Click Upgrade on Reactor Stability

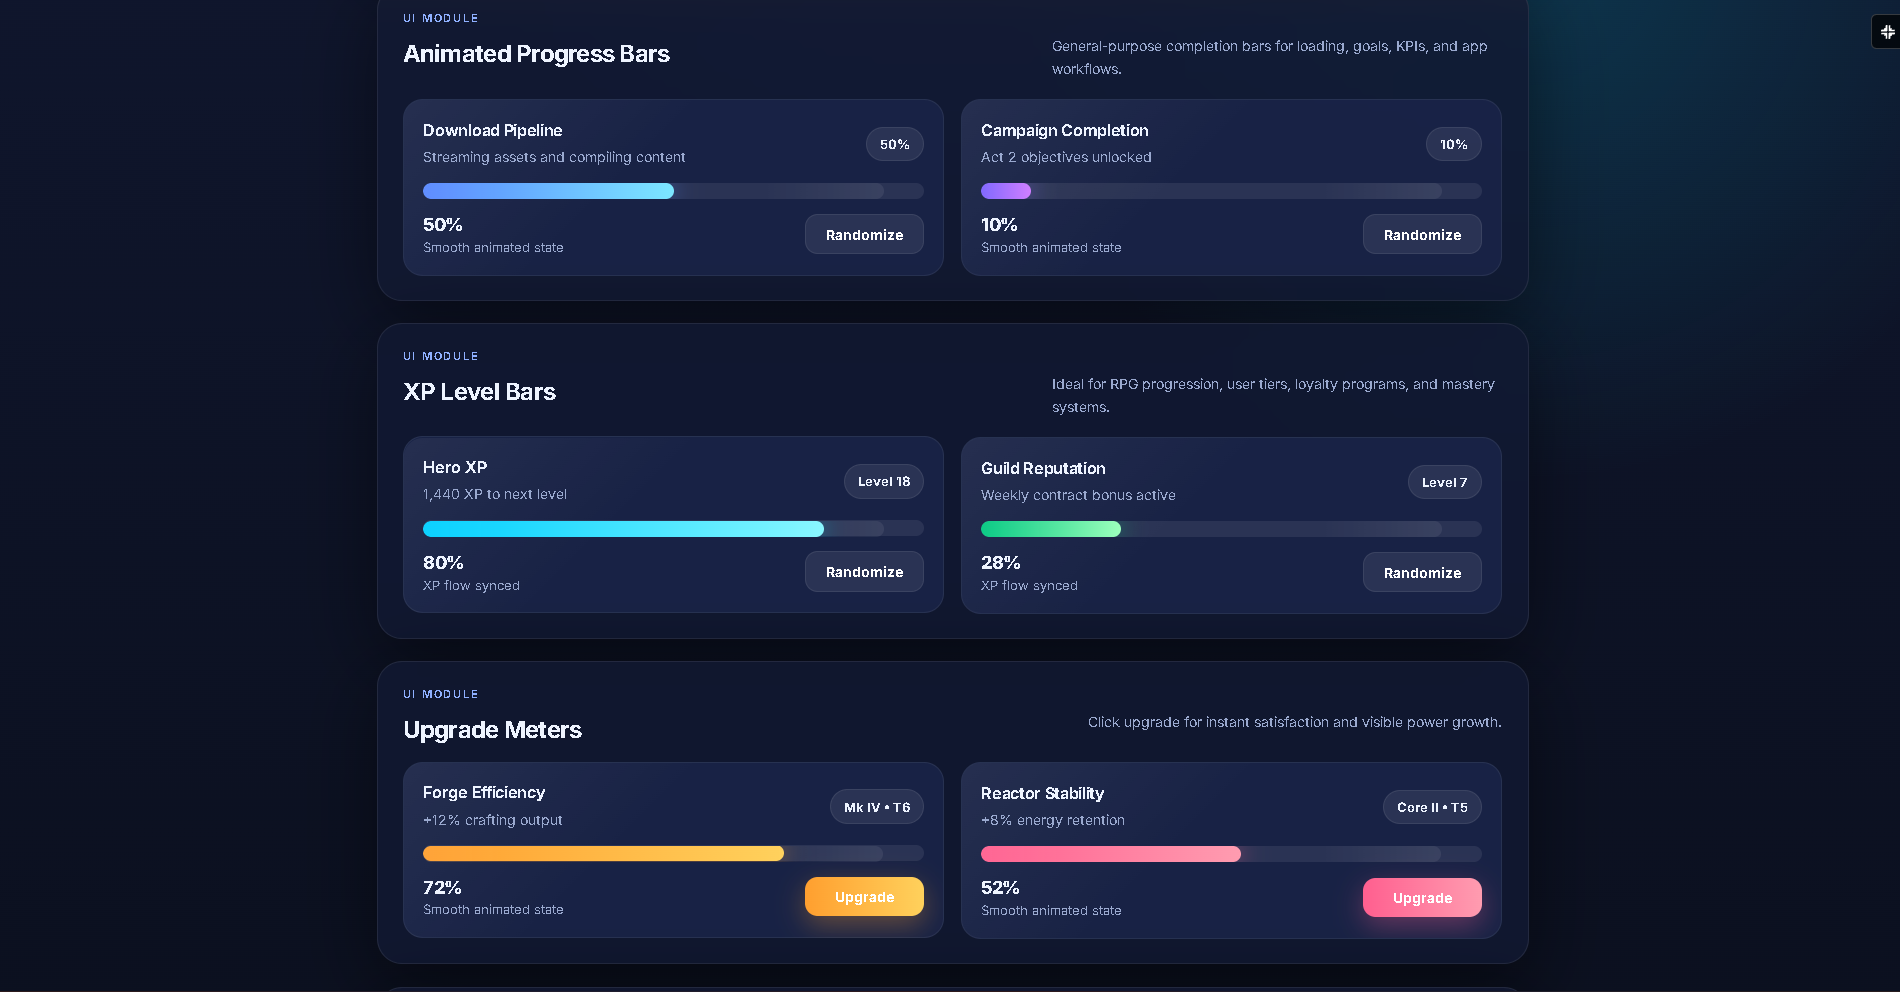click(1421, 898)
